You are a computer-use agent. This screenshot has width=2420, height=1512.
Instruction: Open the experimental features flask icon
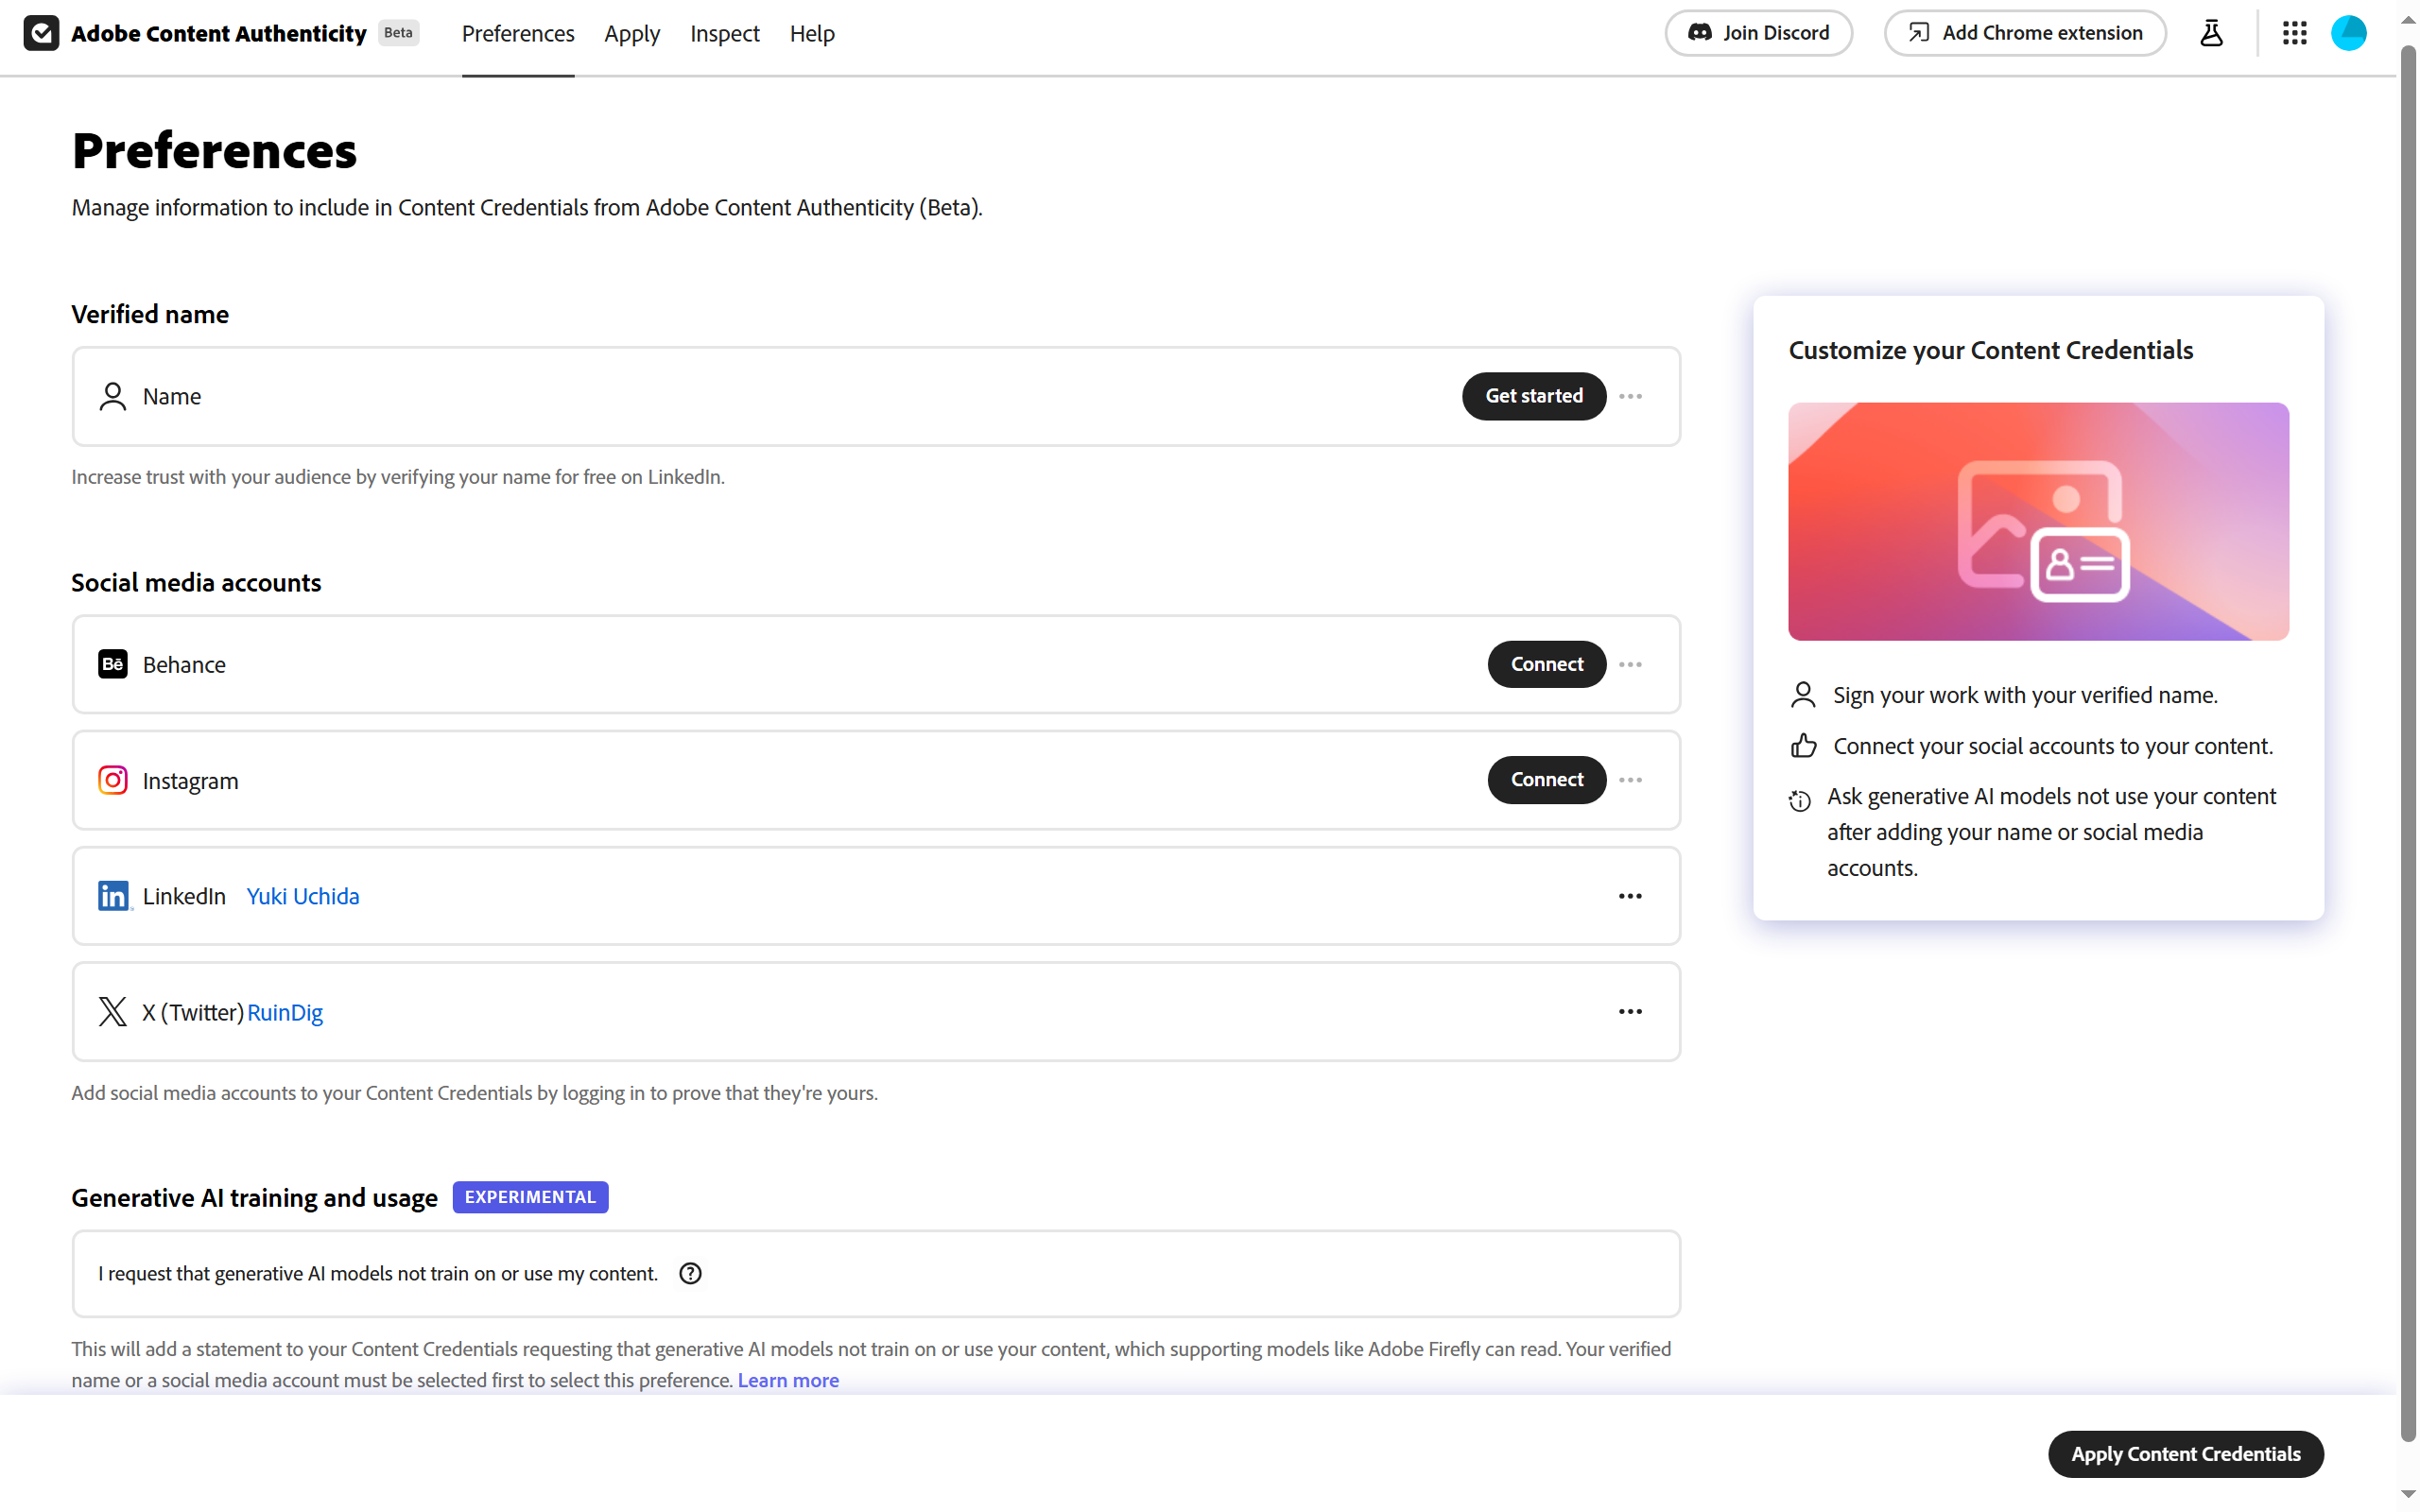[2211, 33]
